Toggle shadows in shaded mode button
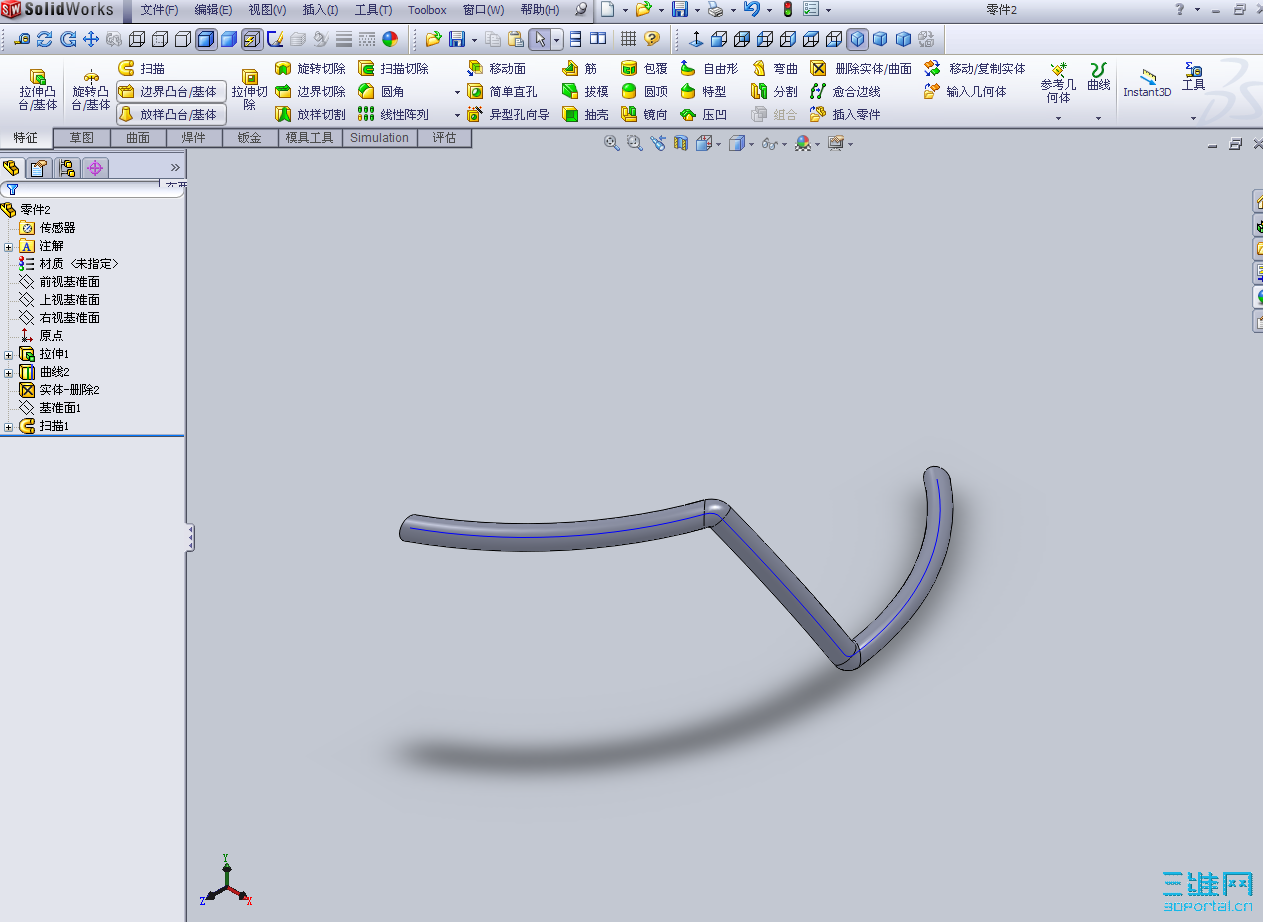This screenshot has height=922, width=1263. tap(252, 39)
